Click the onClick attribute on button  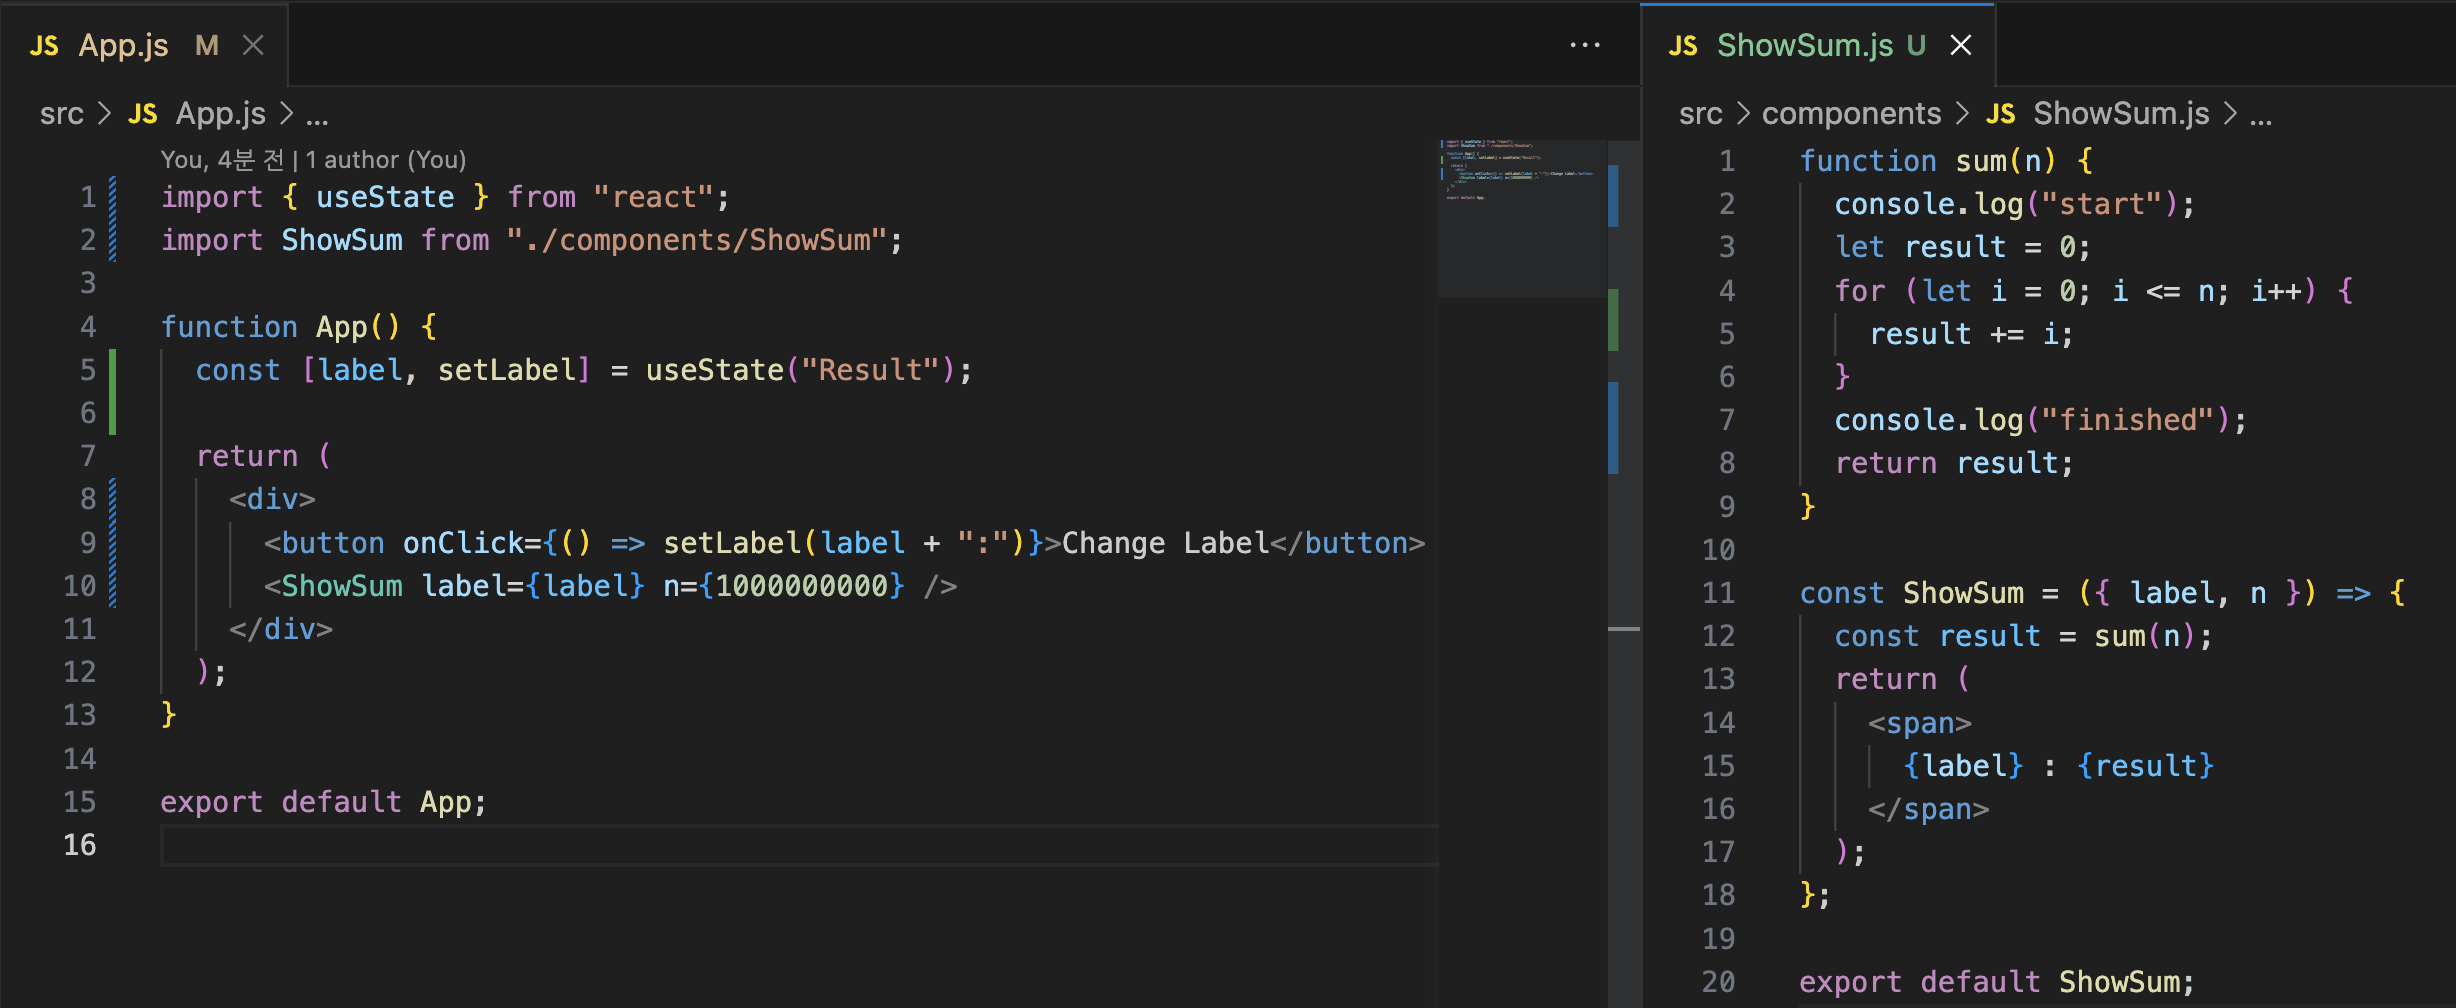(464, 543)
